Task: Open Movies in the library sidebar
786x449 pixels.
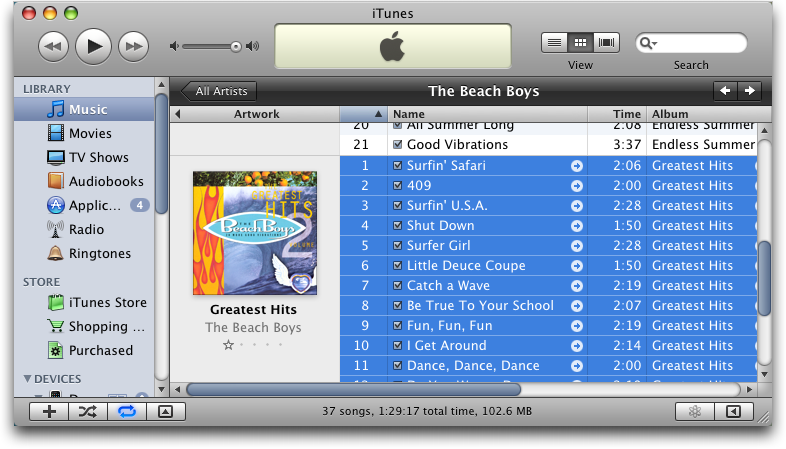Action: tap(84, 133)
